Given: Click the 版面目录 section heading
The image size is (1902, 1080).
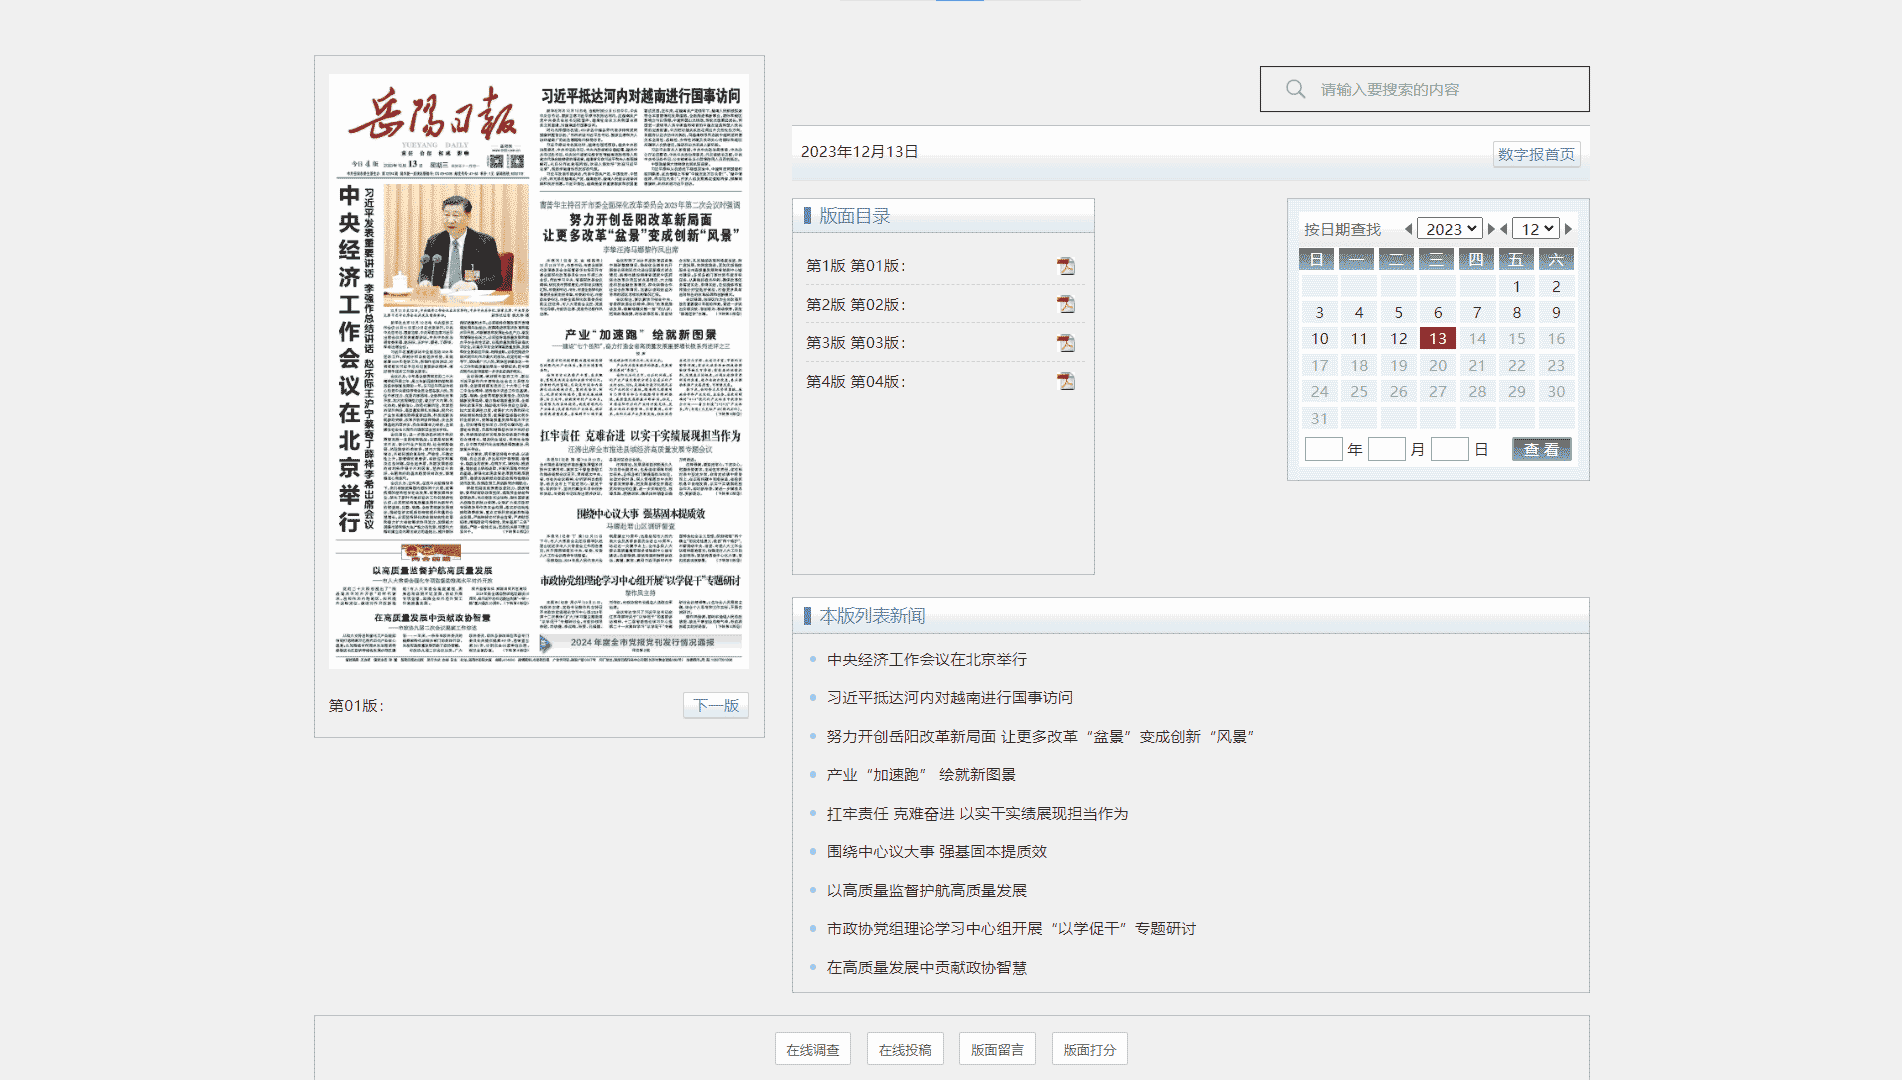Looking at the screenshot, I should [x=854, y=215].
